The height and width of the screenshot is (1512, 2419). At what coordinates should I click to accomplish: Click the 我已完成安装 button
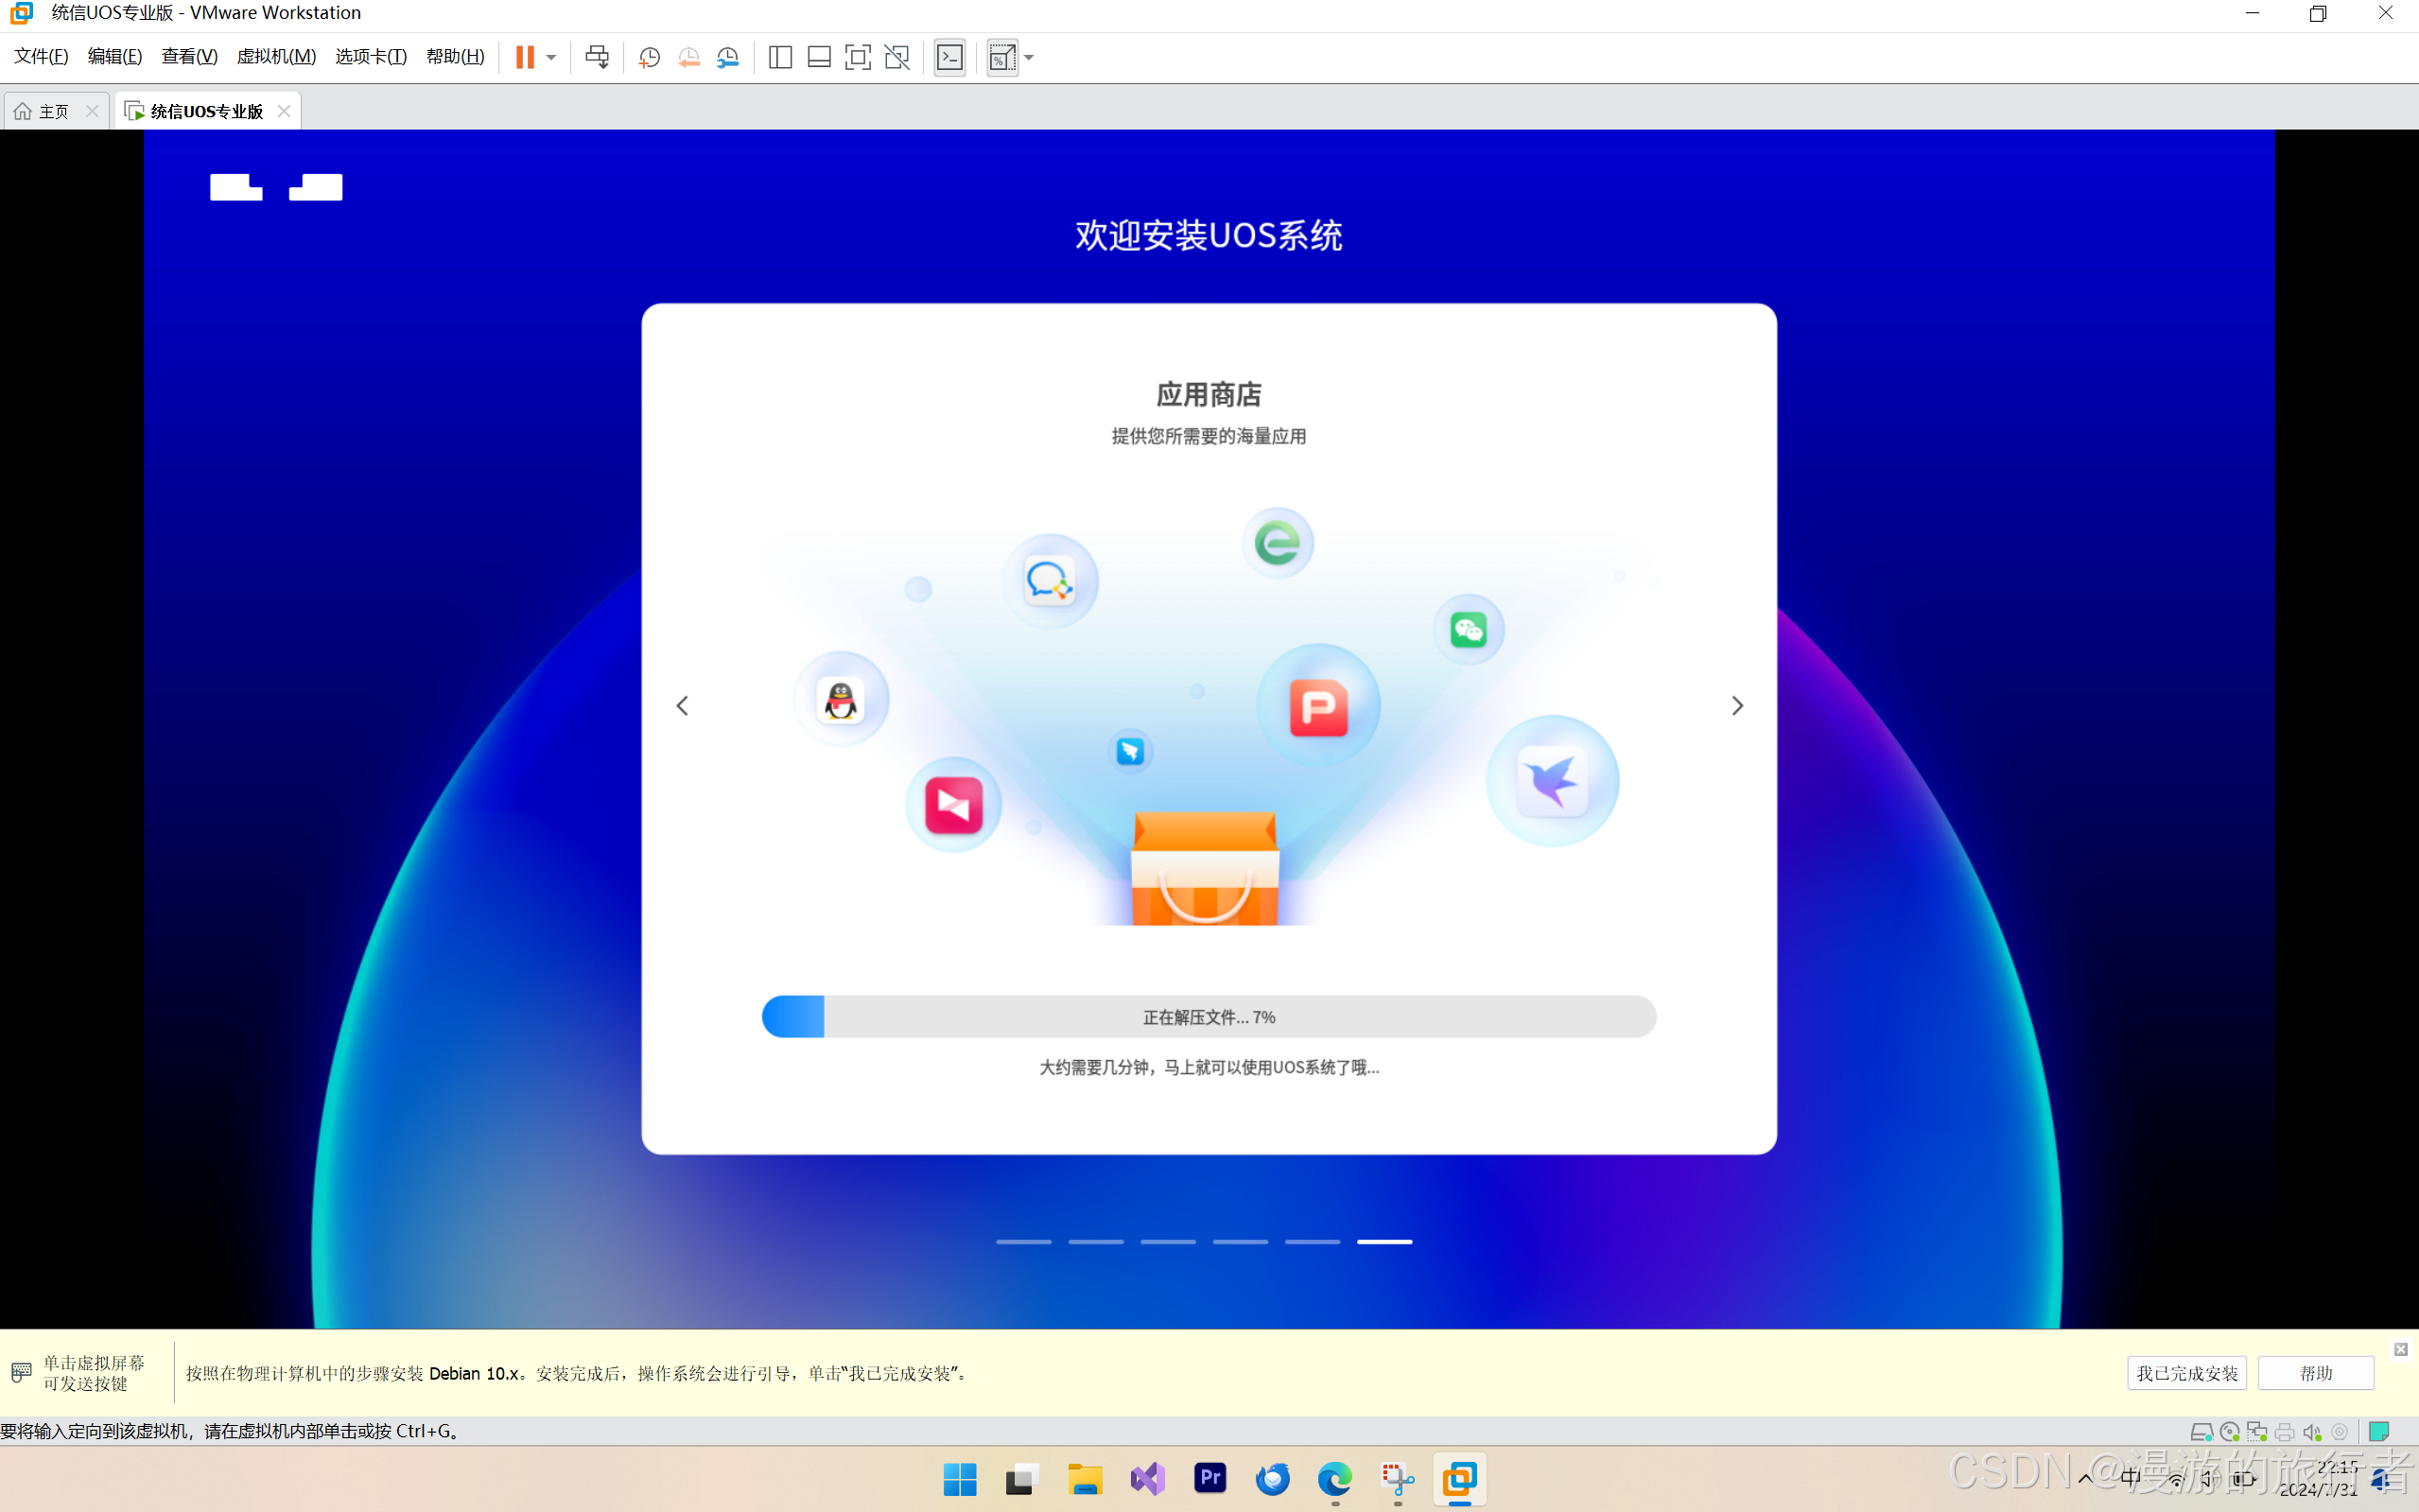pyautogui.click(x=2187, y=1373)
